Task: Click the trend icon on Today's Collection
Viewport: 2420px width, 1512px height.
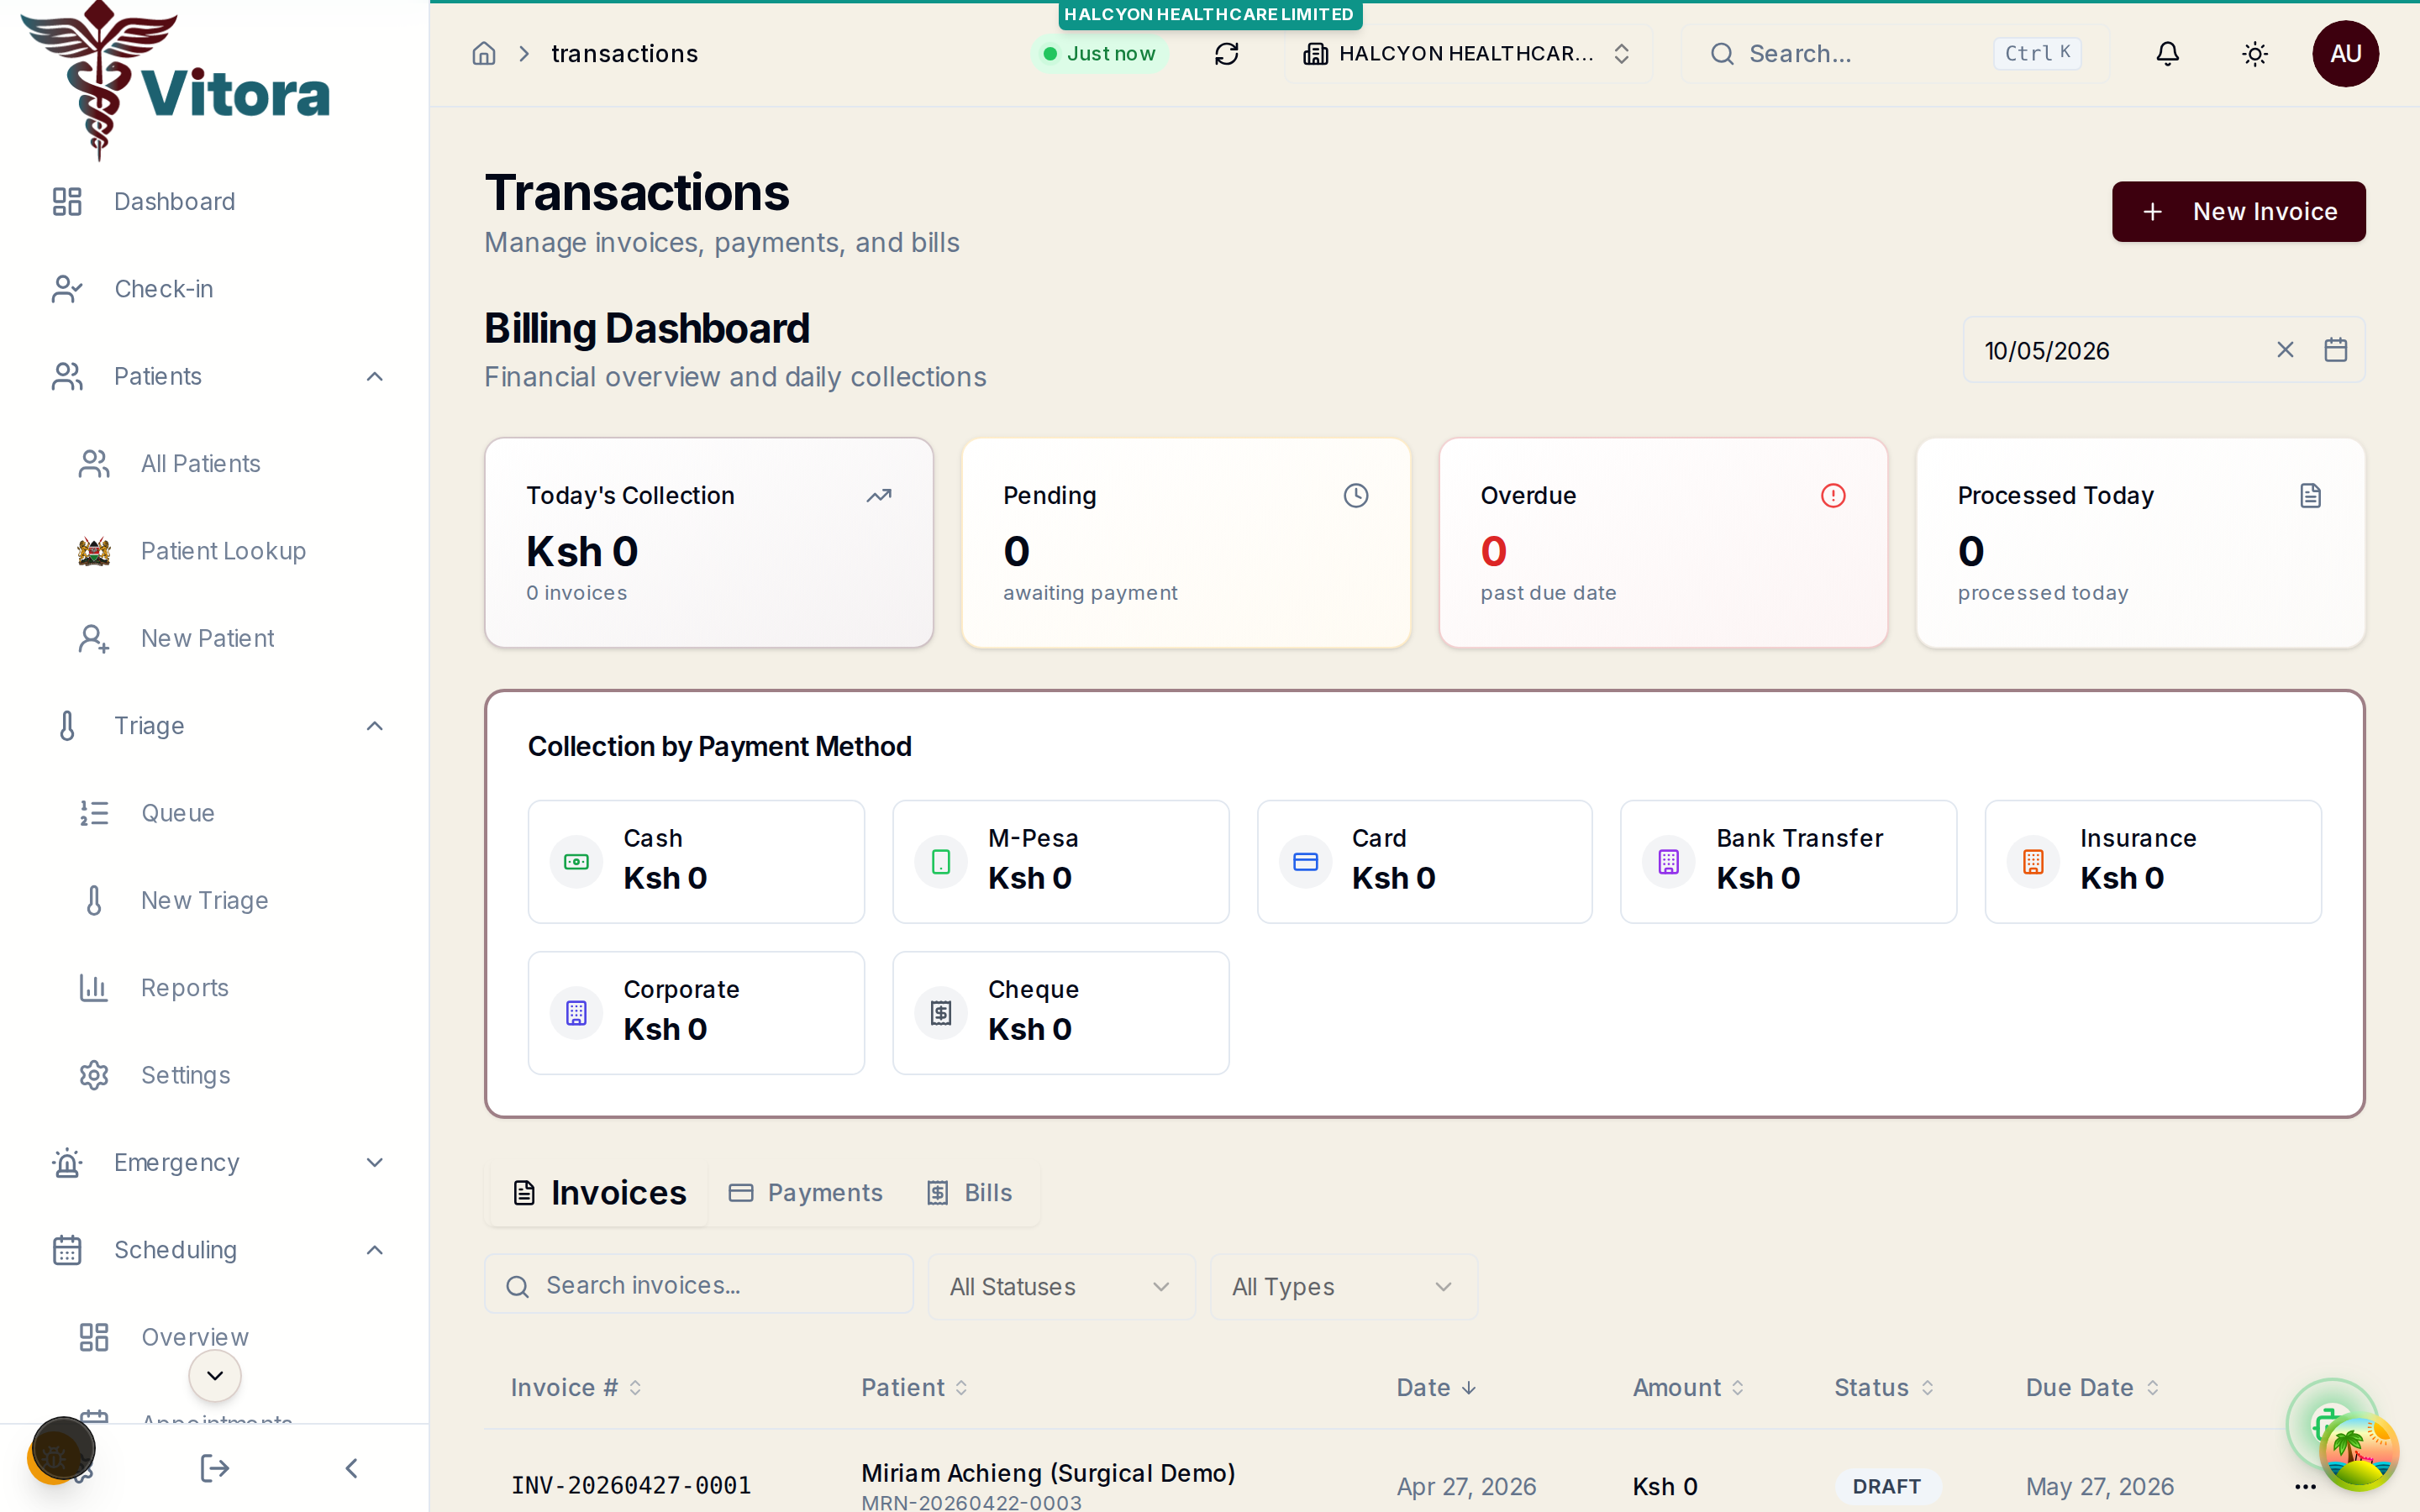Action: [878, 496]
